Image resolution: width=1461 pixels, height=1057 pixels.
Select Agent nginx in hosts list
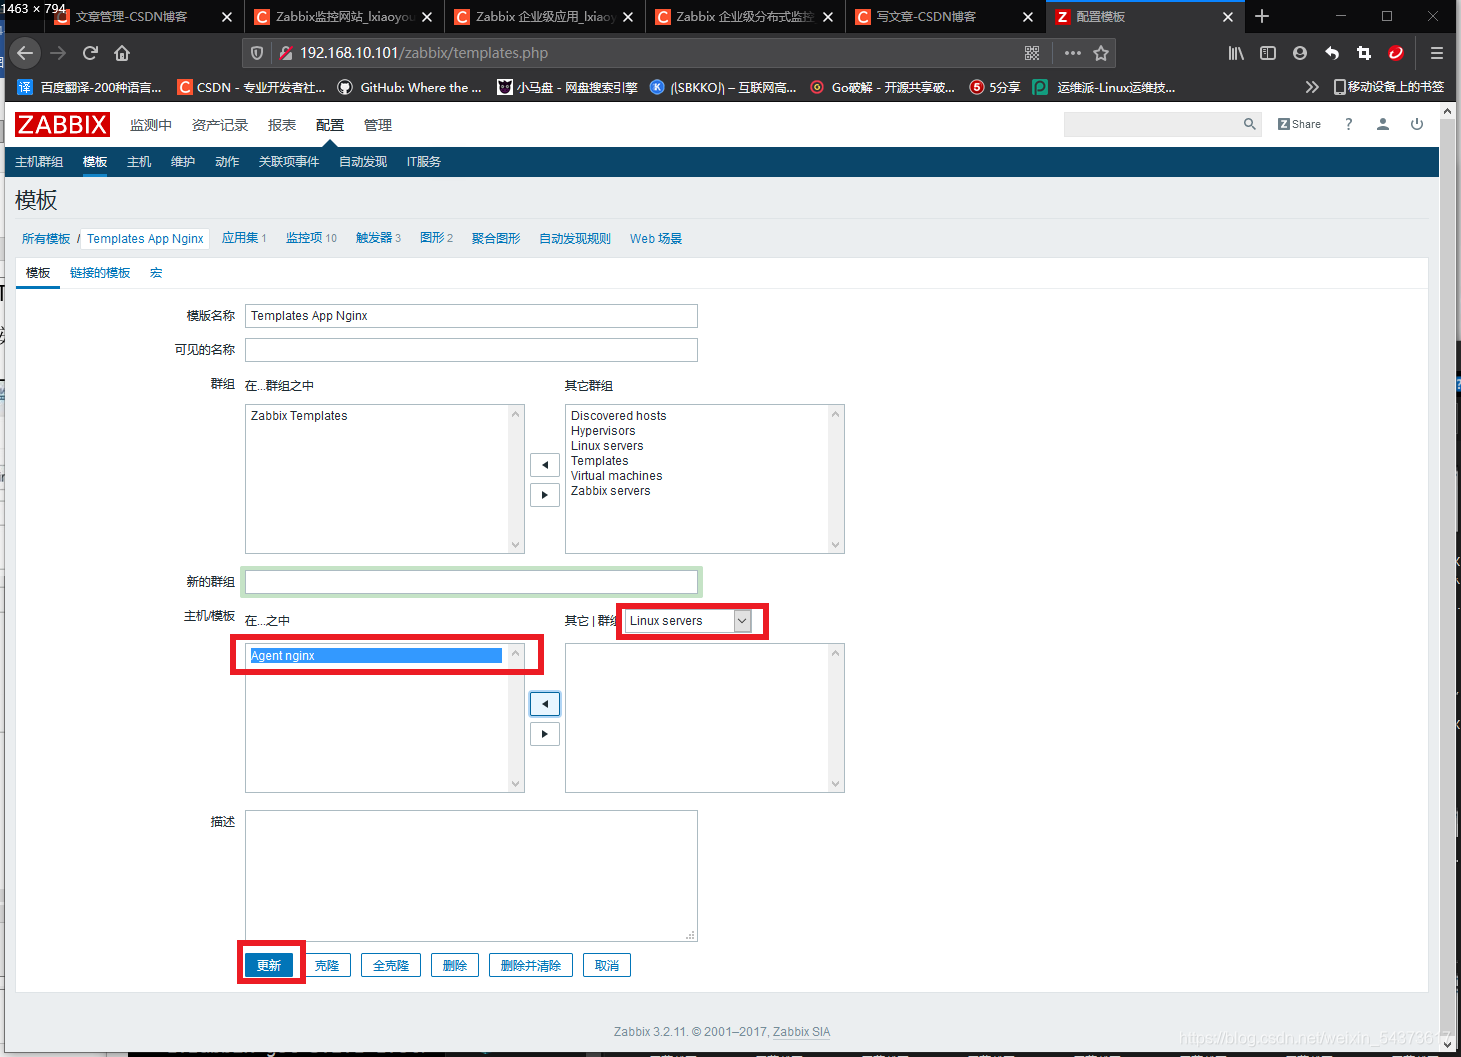pos(376,656)
